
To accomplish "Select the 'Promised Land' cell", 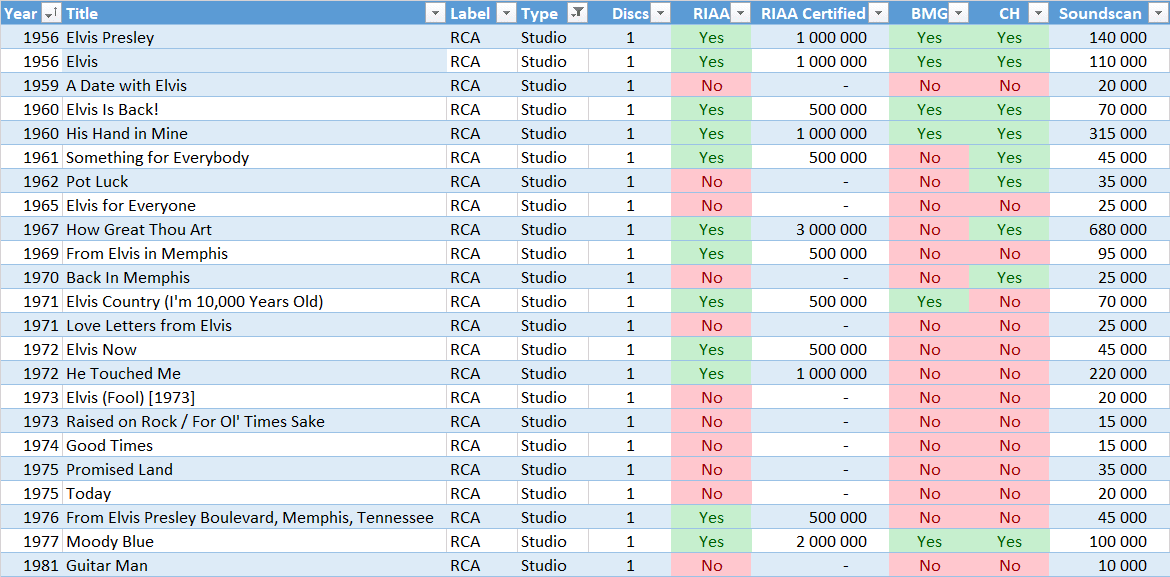I will tap(254, 470).
